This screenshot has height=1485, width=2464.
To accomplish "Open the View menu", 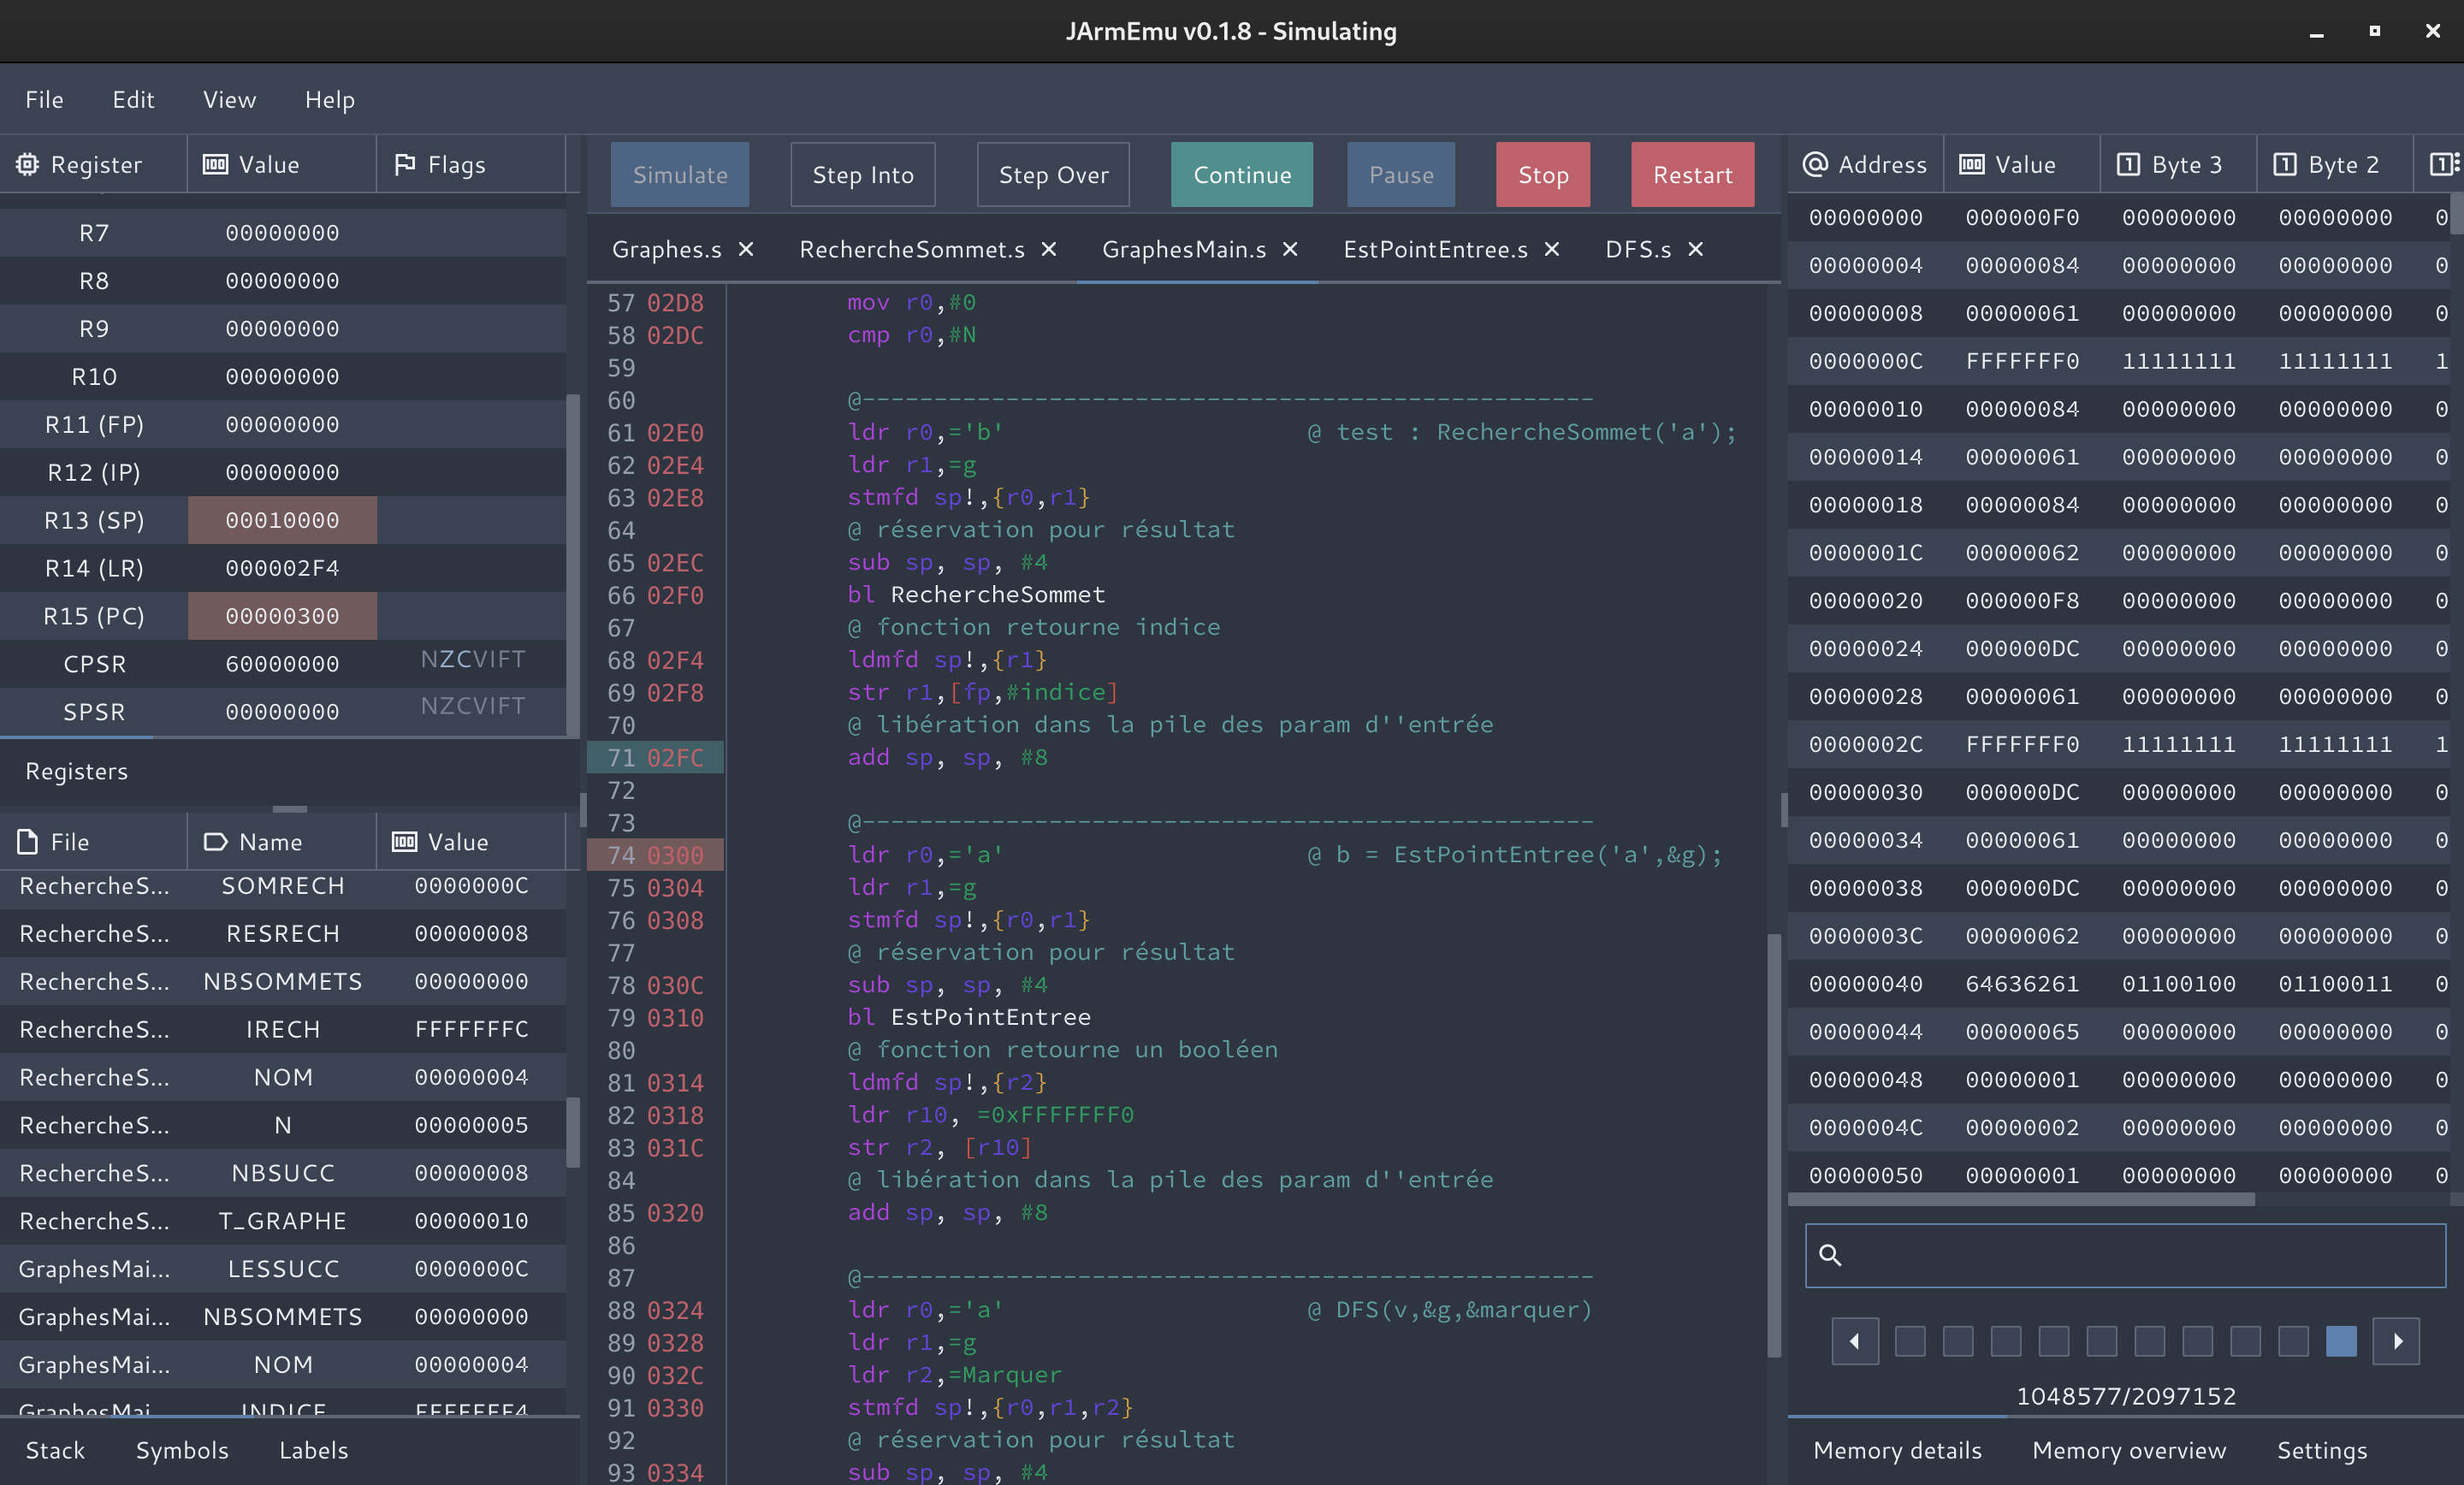I will pos(229,99).
